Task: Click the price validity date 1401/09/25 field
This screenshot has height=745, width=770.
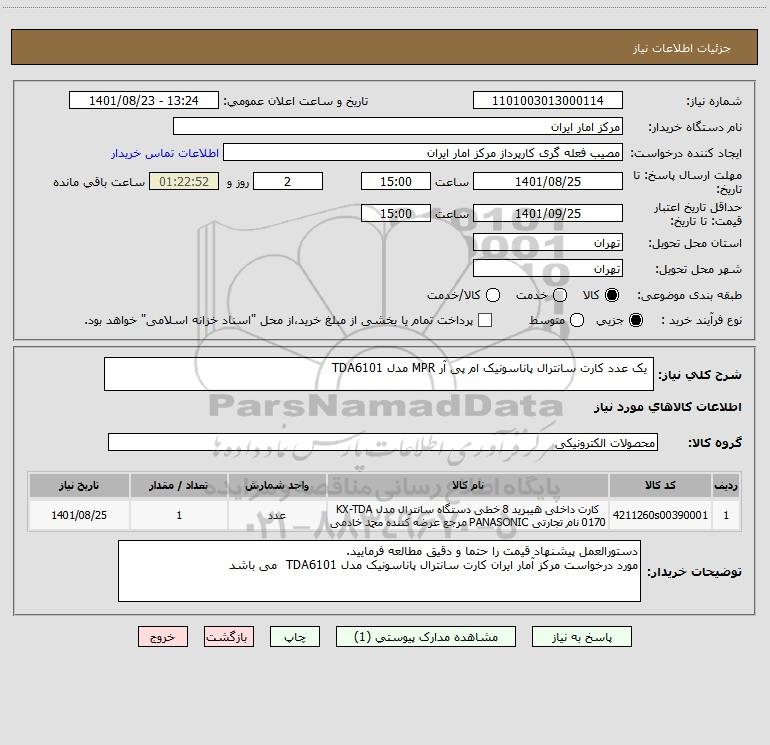Action: [548, 213]
